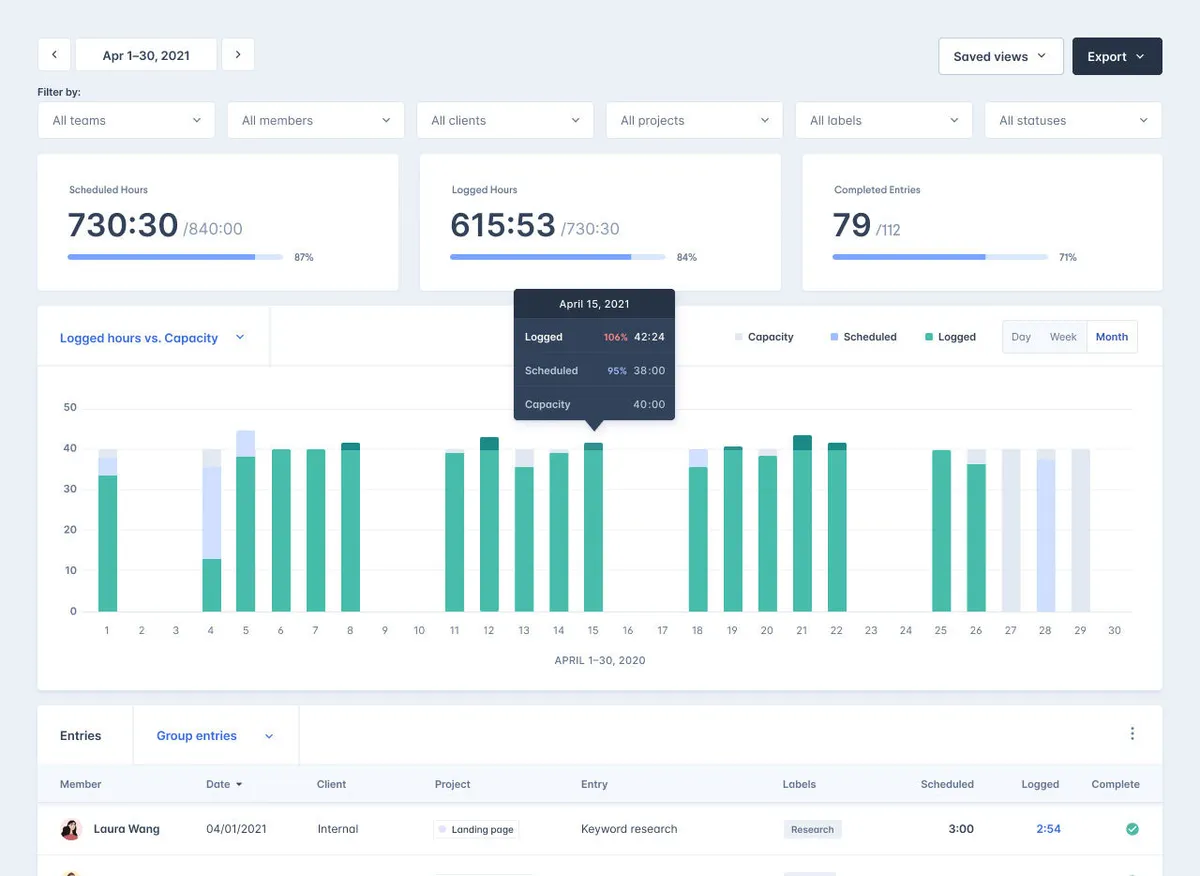Go to previous month with the left arrow

pyautogui.click(x=54, y=54)
